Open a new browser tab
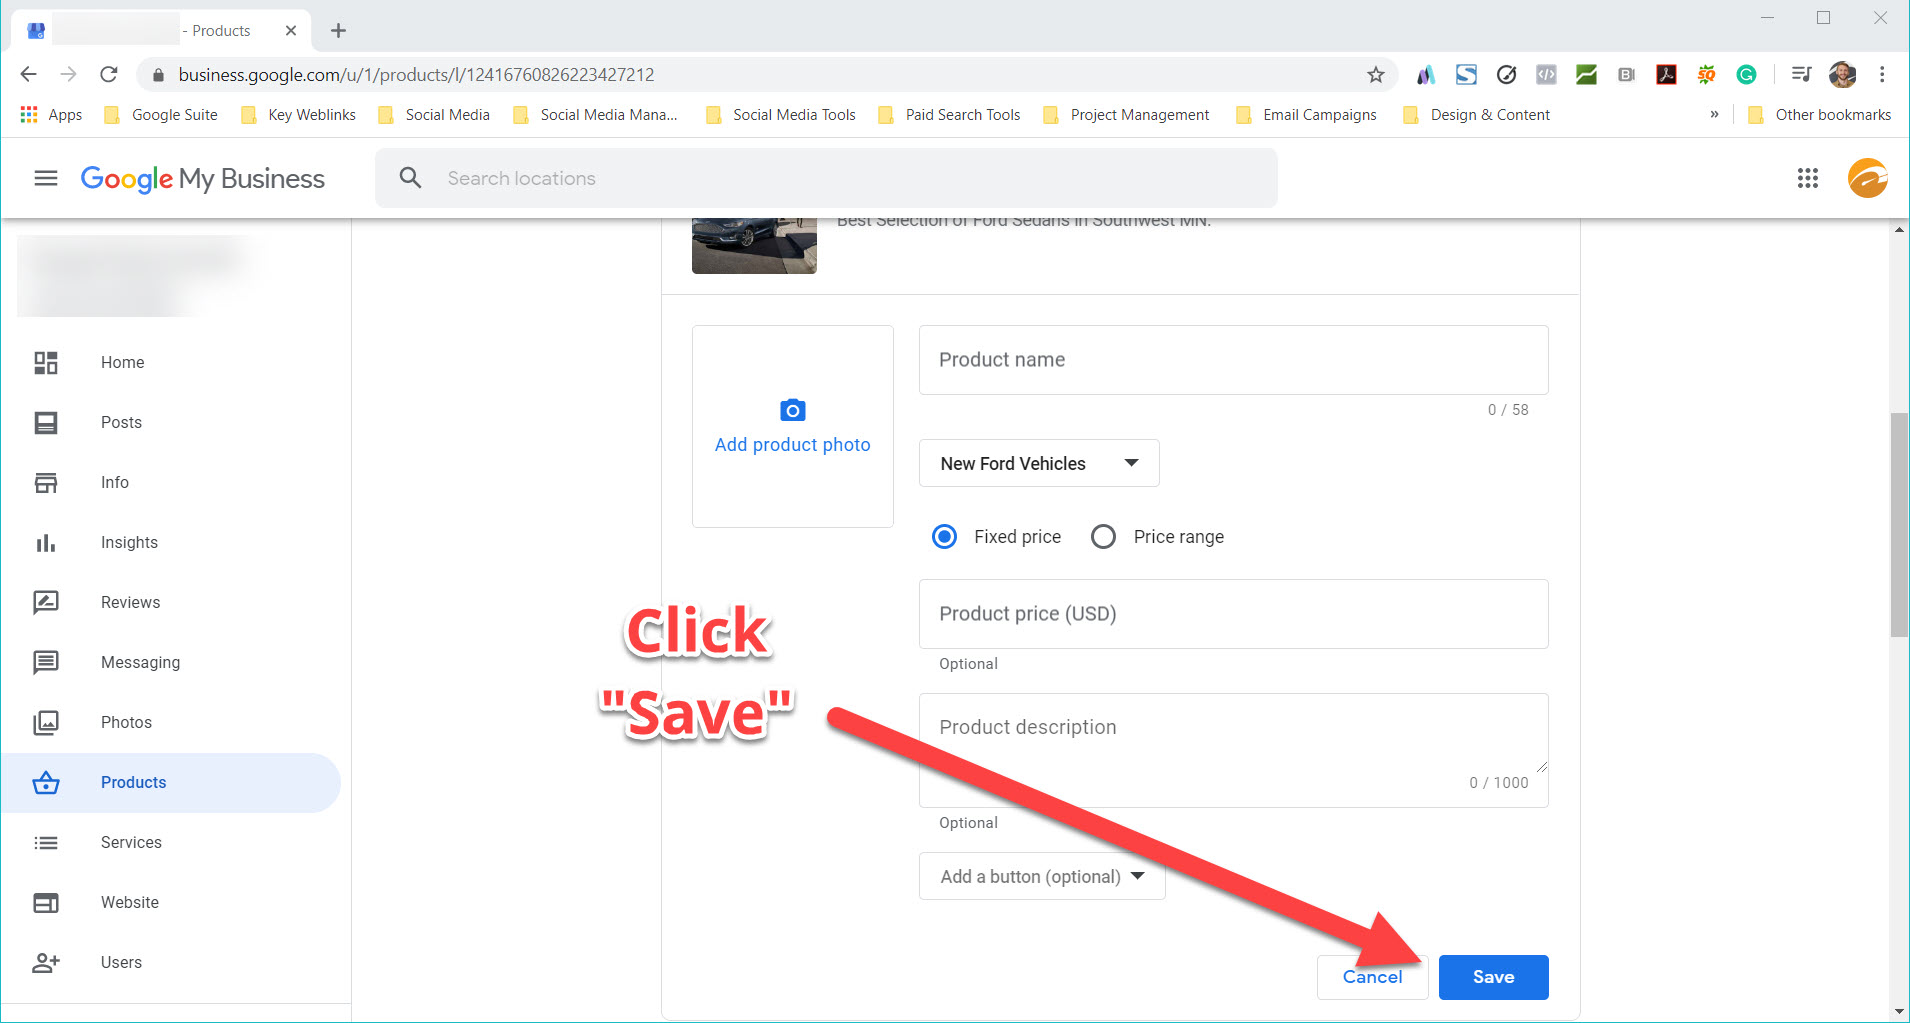This screenshot has width=1910, height=1023. click(x=339, y=31)
